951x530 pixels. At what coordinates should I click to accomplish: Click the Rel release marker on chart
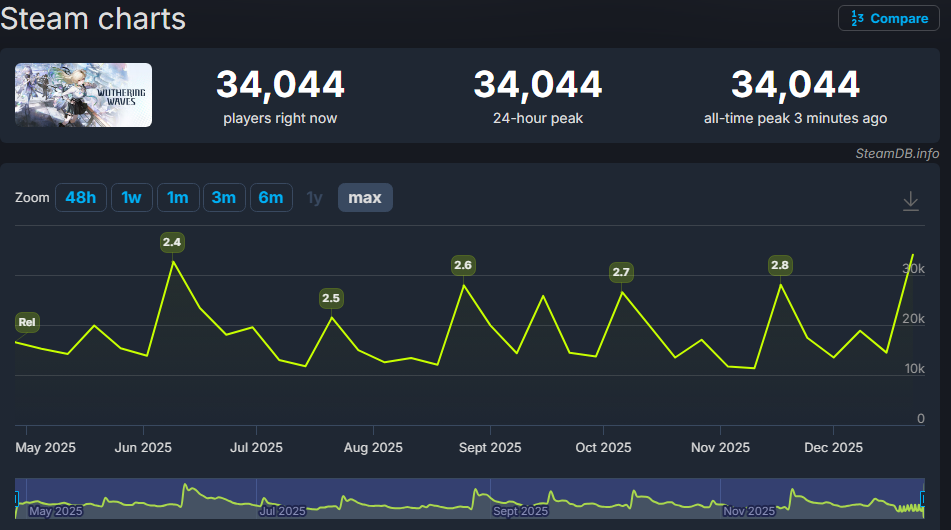pyautogui.click(x=27, y=322)
